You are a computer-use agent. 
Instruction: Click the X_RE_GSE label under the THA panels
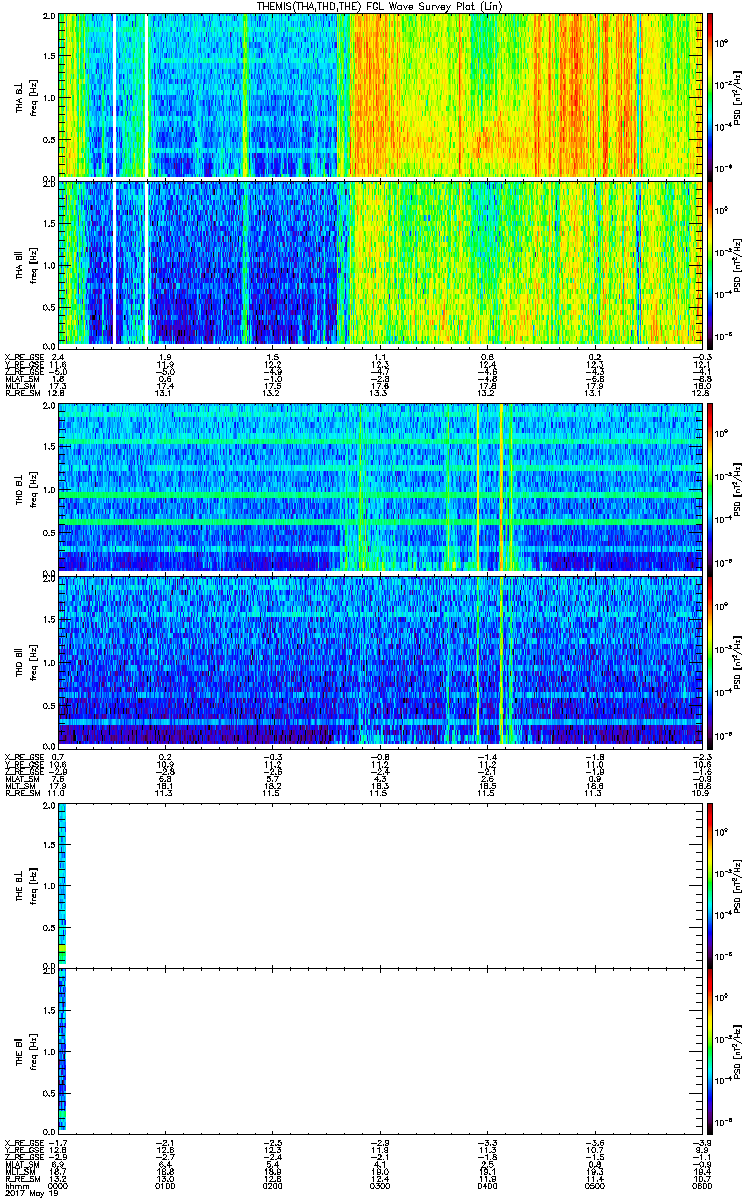pos(22,357)
